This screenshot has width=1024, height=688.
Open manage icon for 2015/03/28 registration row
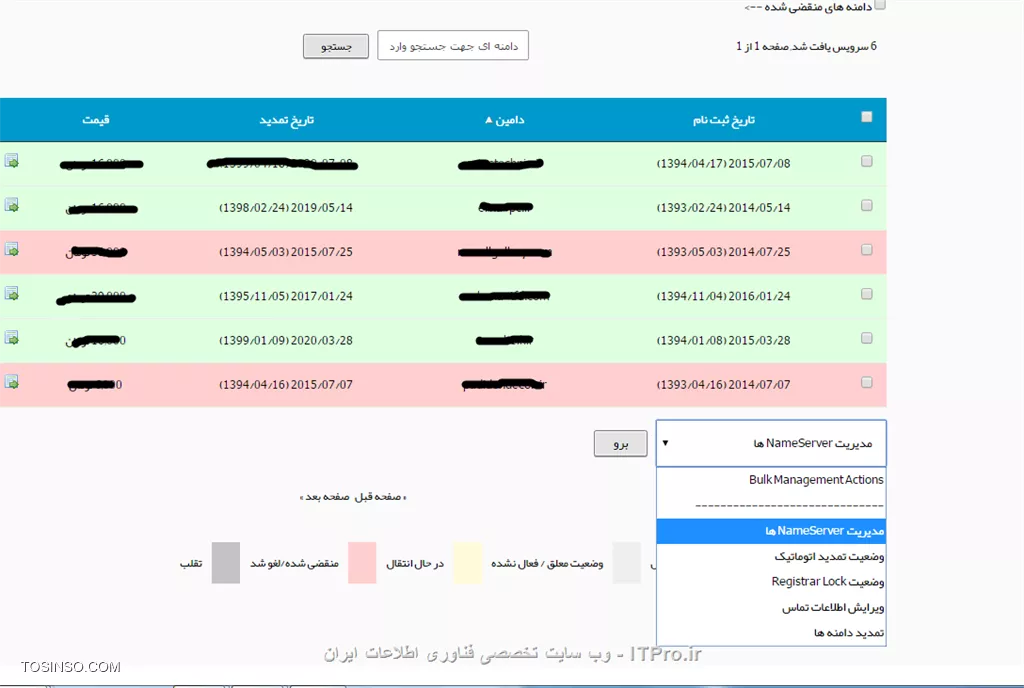[12, 337]
